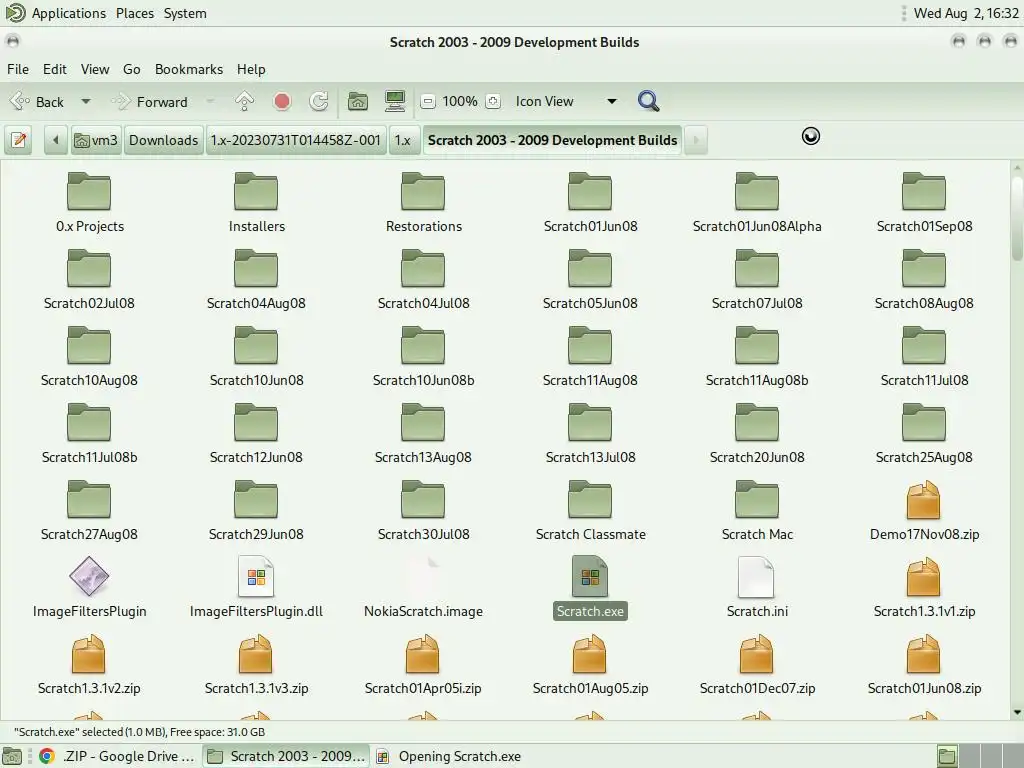Open the Go menu

131,69
